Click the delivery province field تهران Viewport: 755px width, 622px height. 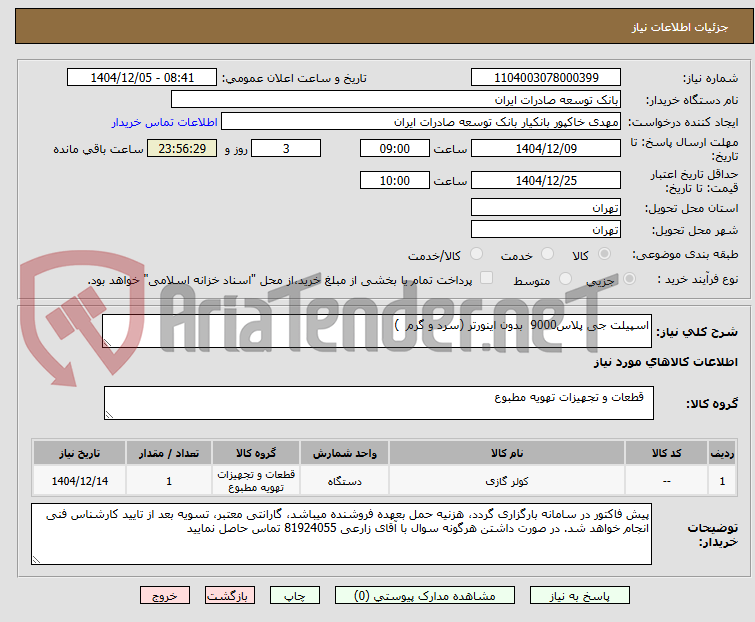point(546,207)
